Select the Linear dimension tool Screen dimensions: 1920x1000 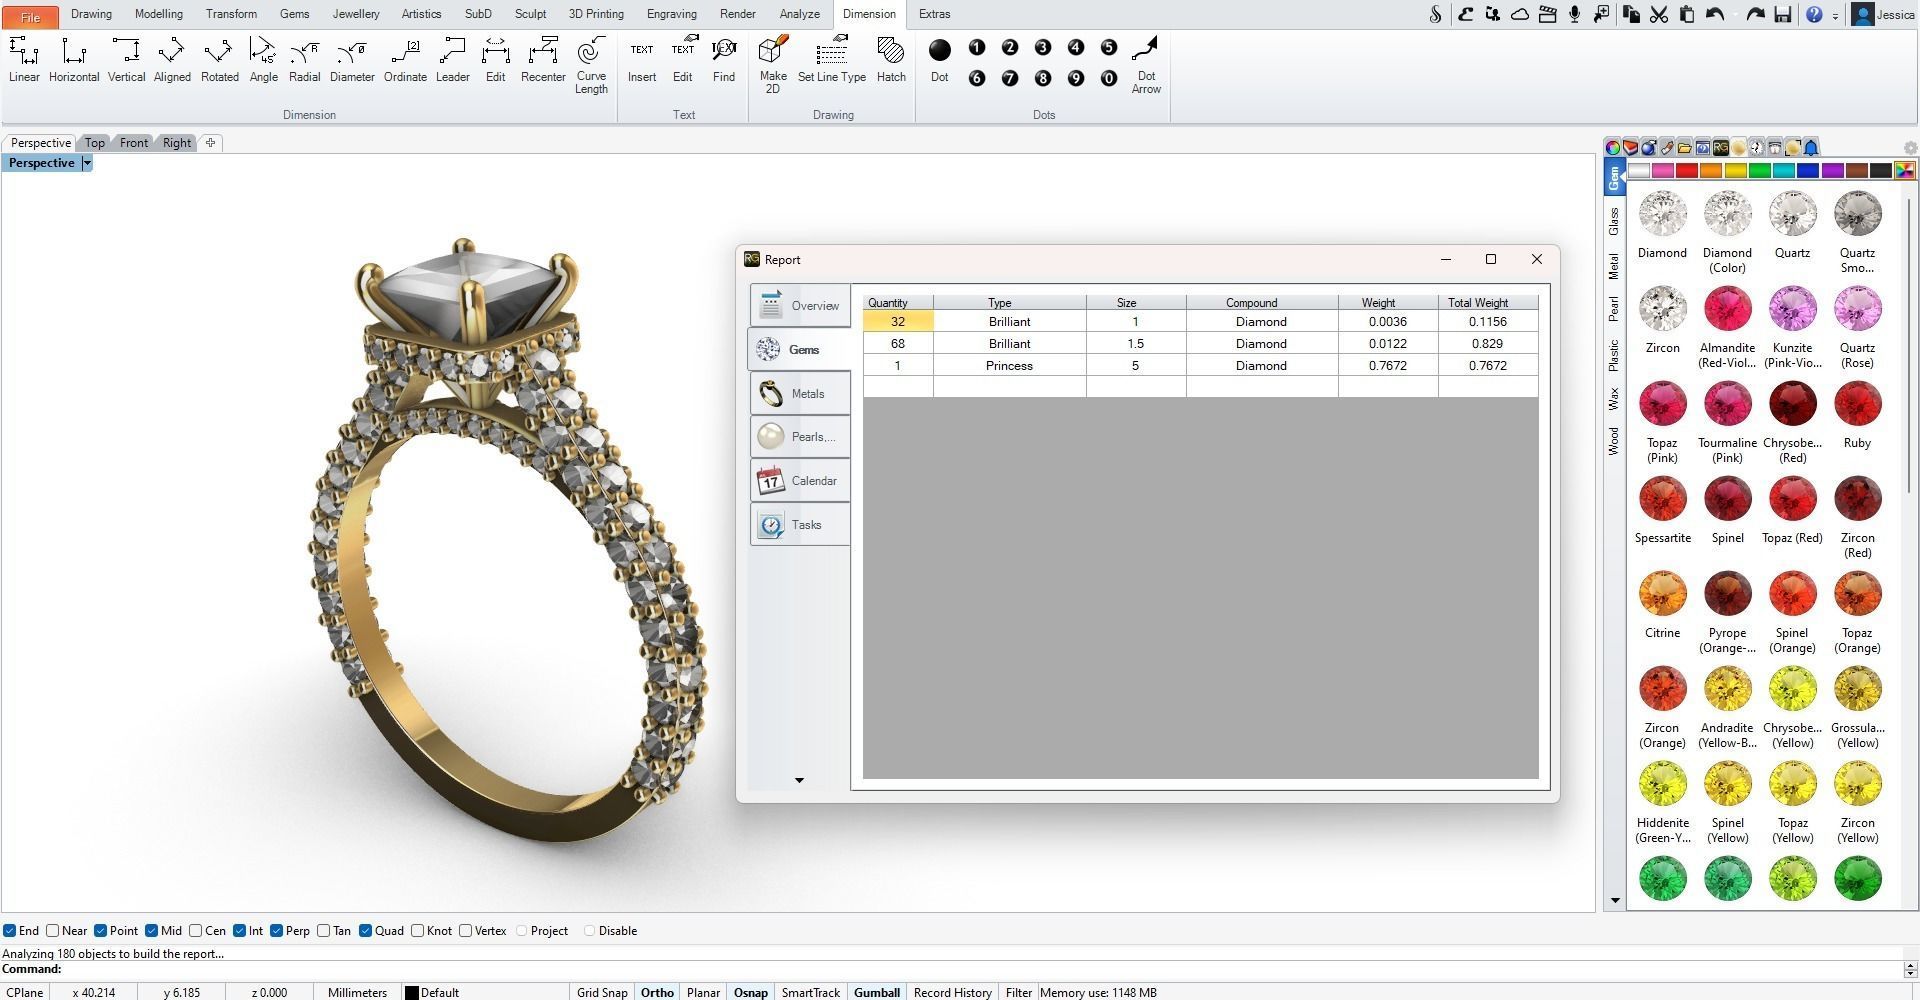[x=24, y=59]
